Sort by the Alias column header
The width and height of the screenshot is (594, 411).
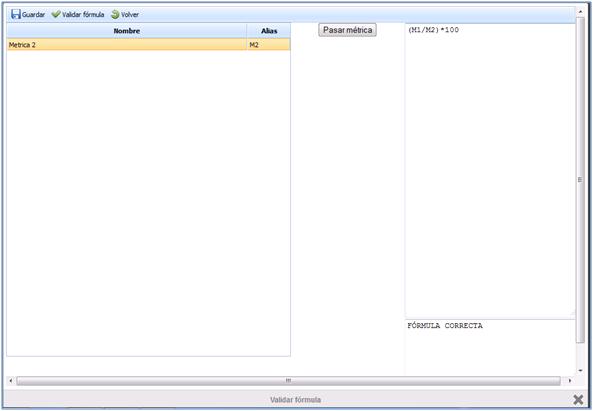(269, 31)
